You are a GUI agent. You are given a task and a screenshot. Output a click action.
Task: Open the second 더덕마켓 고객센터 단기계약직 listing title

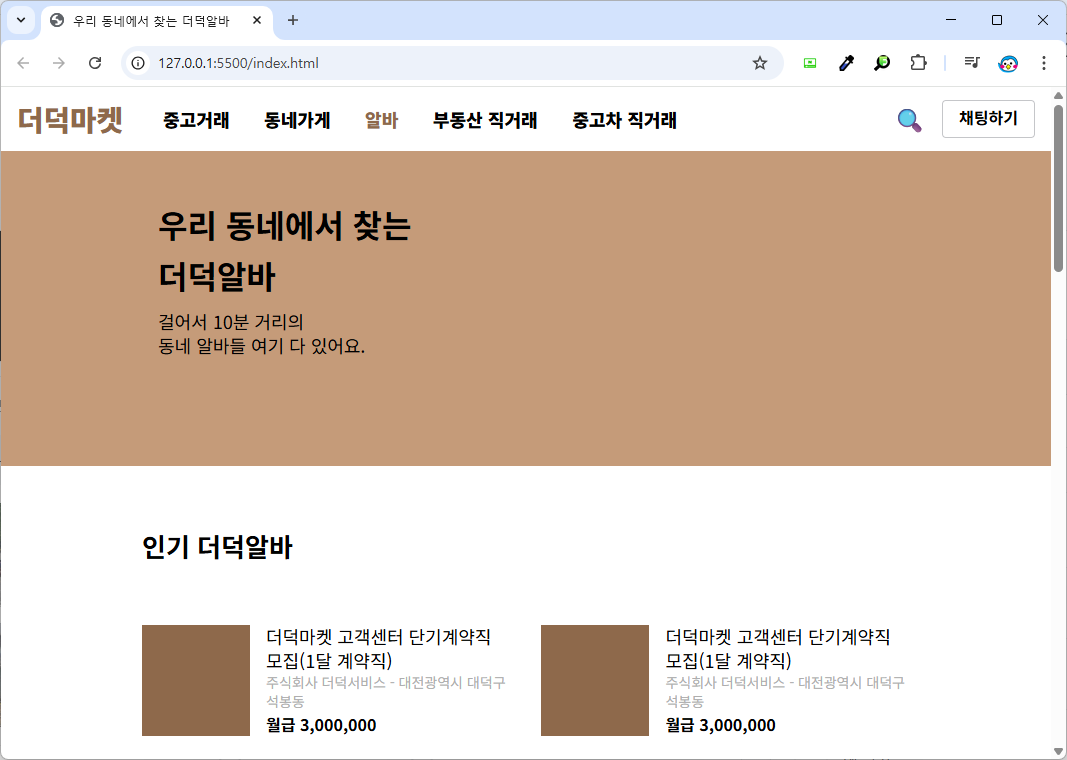(x=778, y=648)
